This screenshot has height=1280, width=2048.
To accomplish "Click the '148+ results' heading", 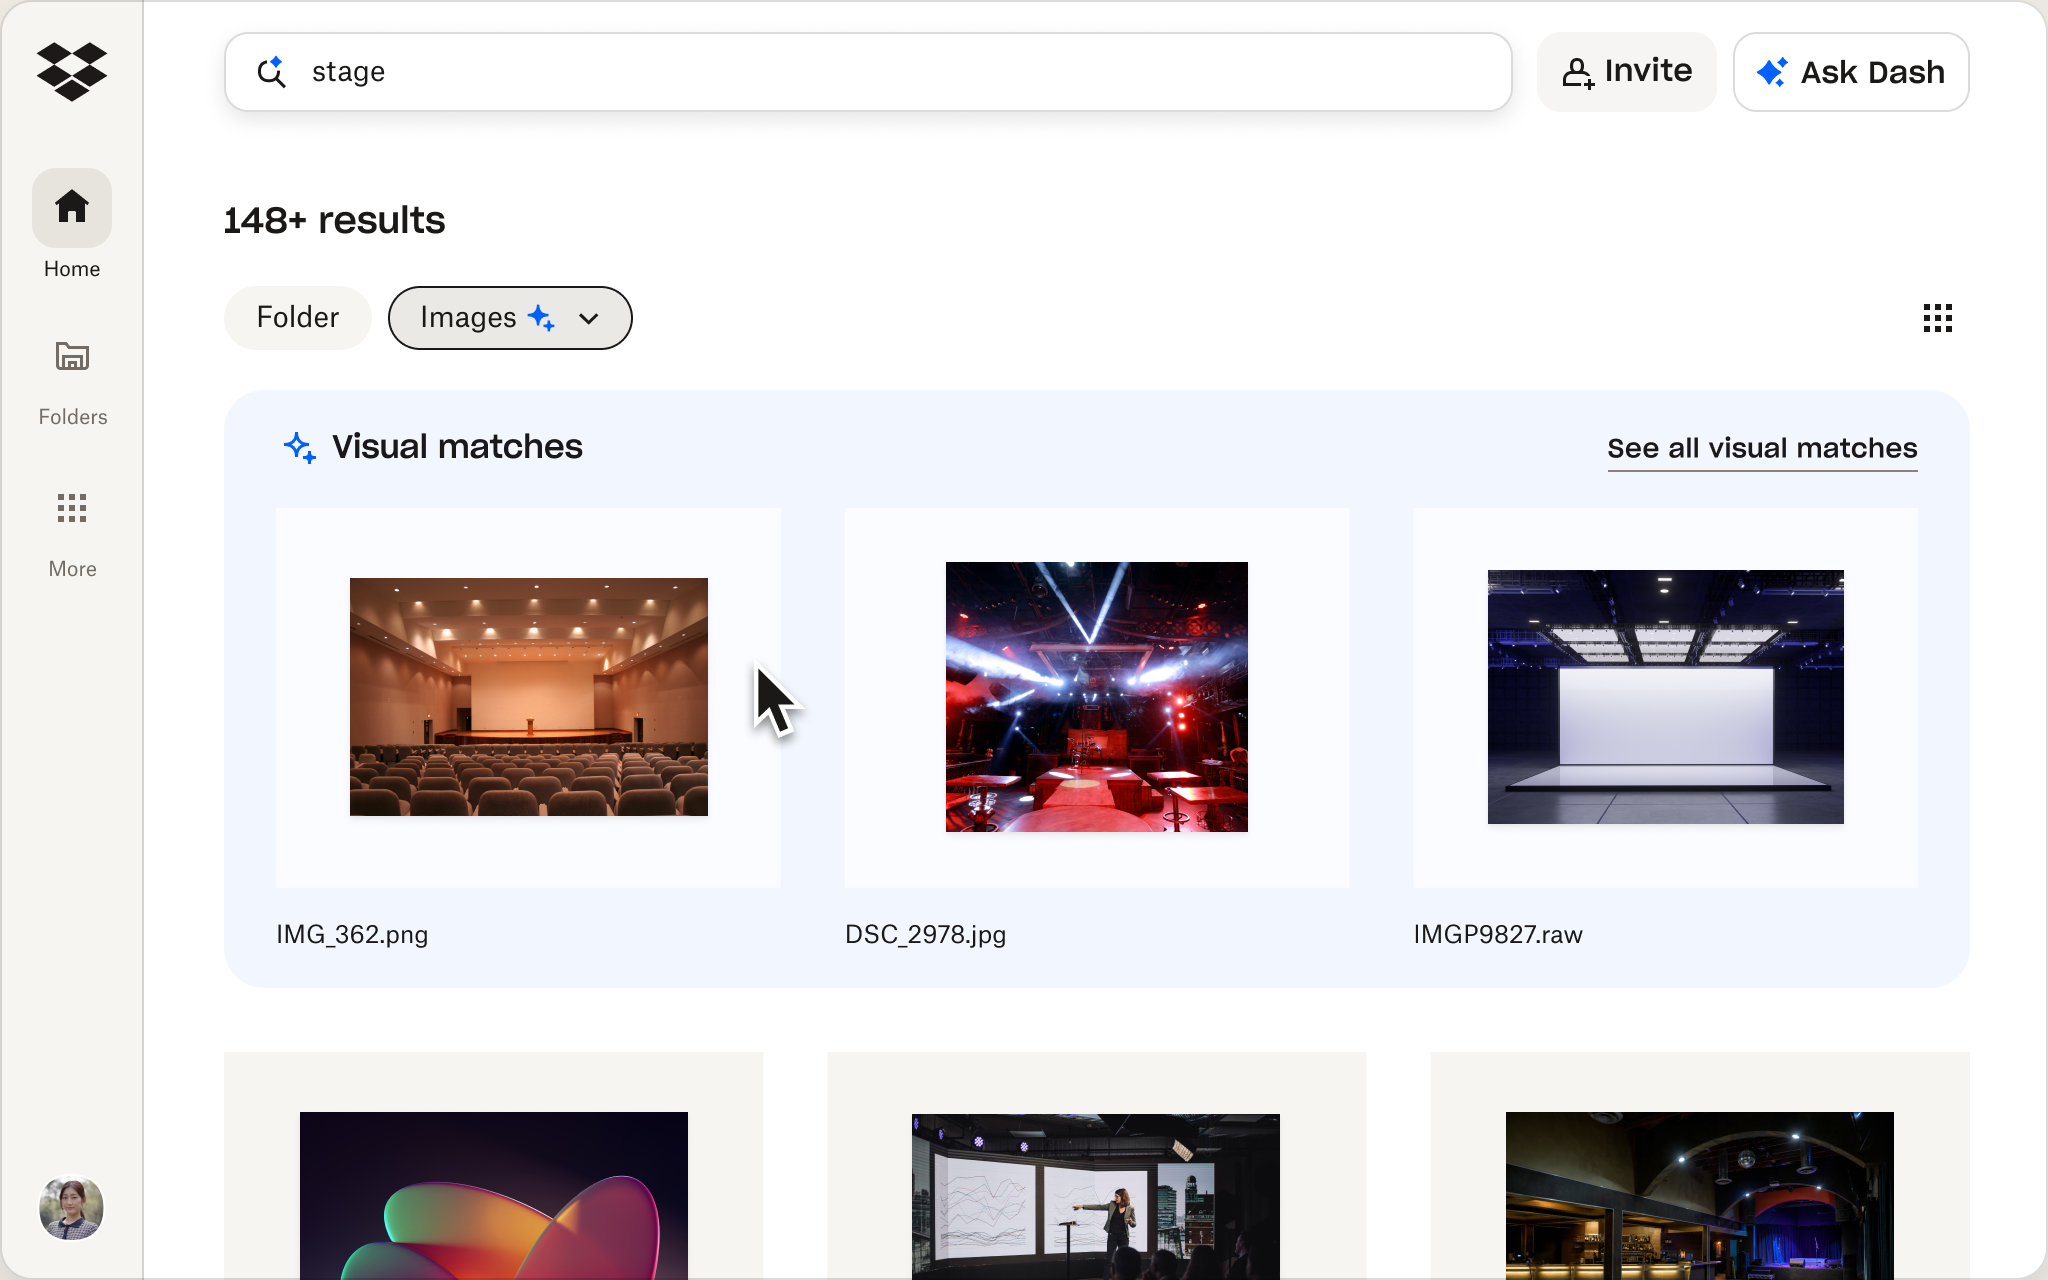I will [334, 220].
